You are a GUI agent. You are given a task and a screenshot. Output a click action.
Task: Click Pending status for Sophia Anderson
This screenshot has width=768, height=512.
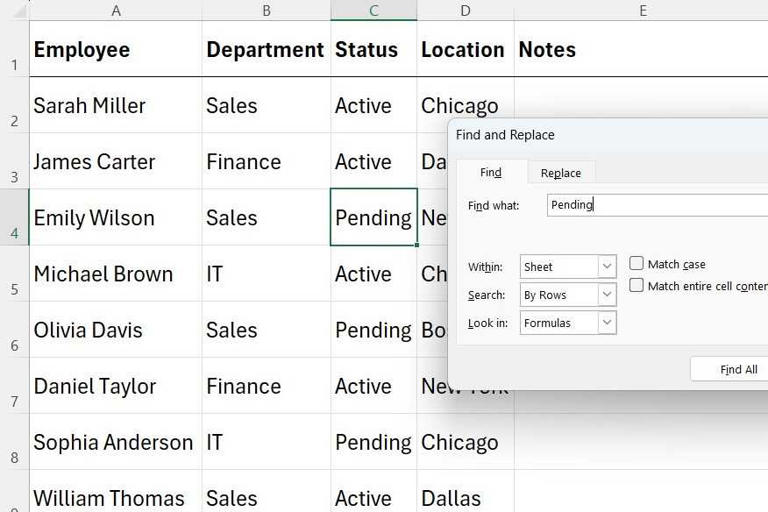374,441
